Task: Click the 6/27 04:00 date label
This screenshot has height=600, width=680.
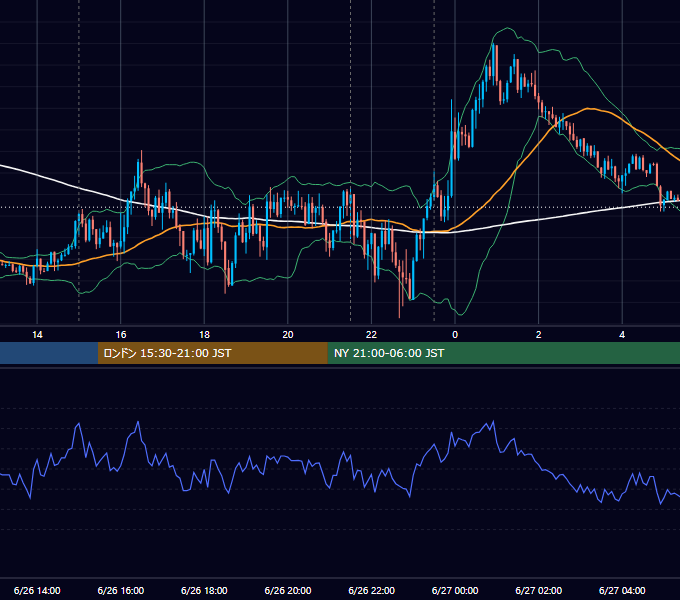Action: [622, 590]
